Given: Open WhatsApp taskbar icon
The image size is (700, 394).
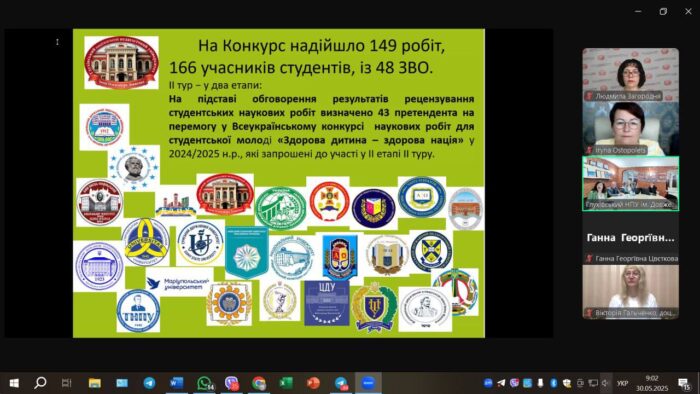Looking at the screenshot, I should coord(204,383).
